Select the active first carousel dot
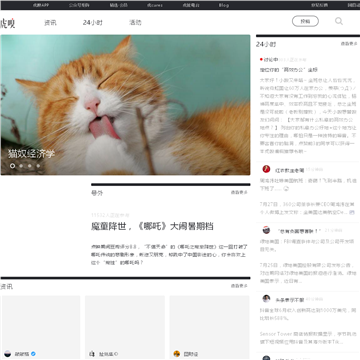This screenshot has width=360, height=360. coord(12,165)
